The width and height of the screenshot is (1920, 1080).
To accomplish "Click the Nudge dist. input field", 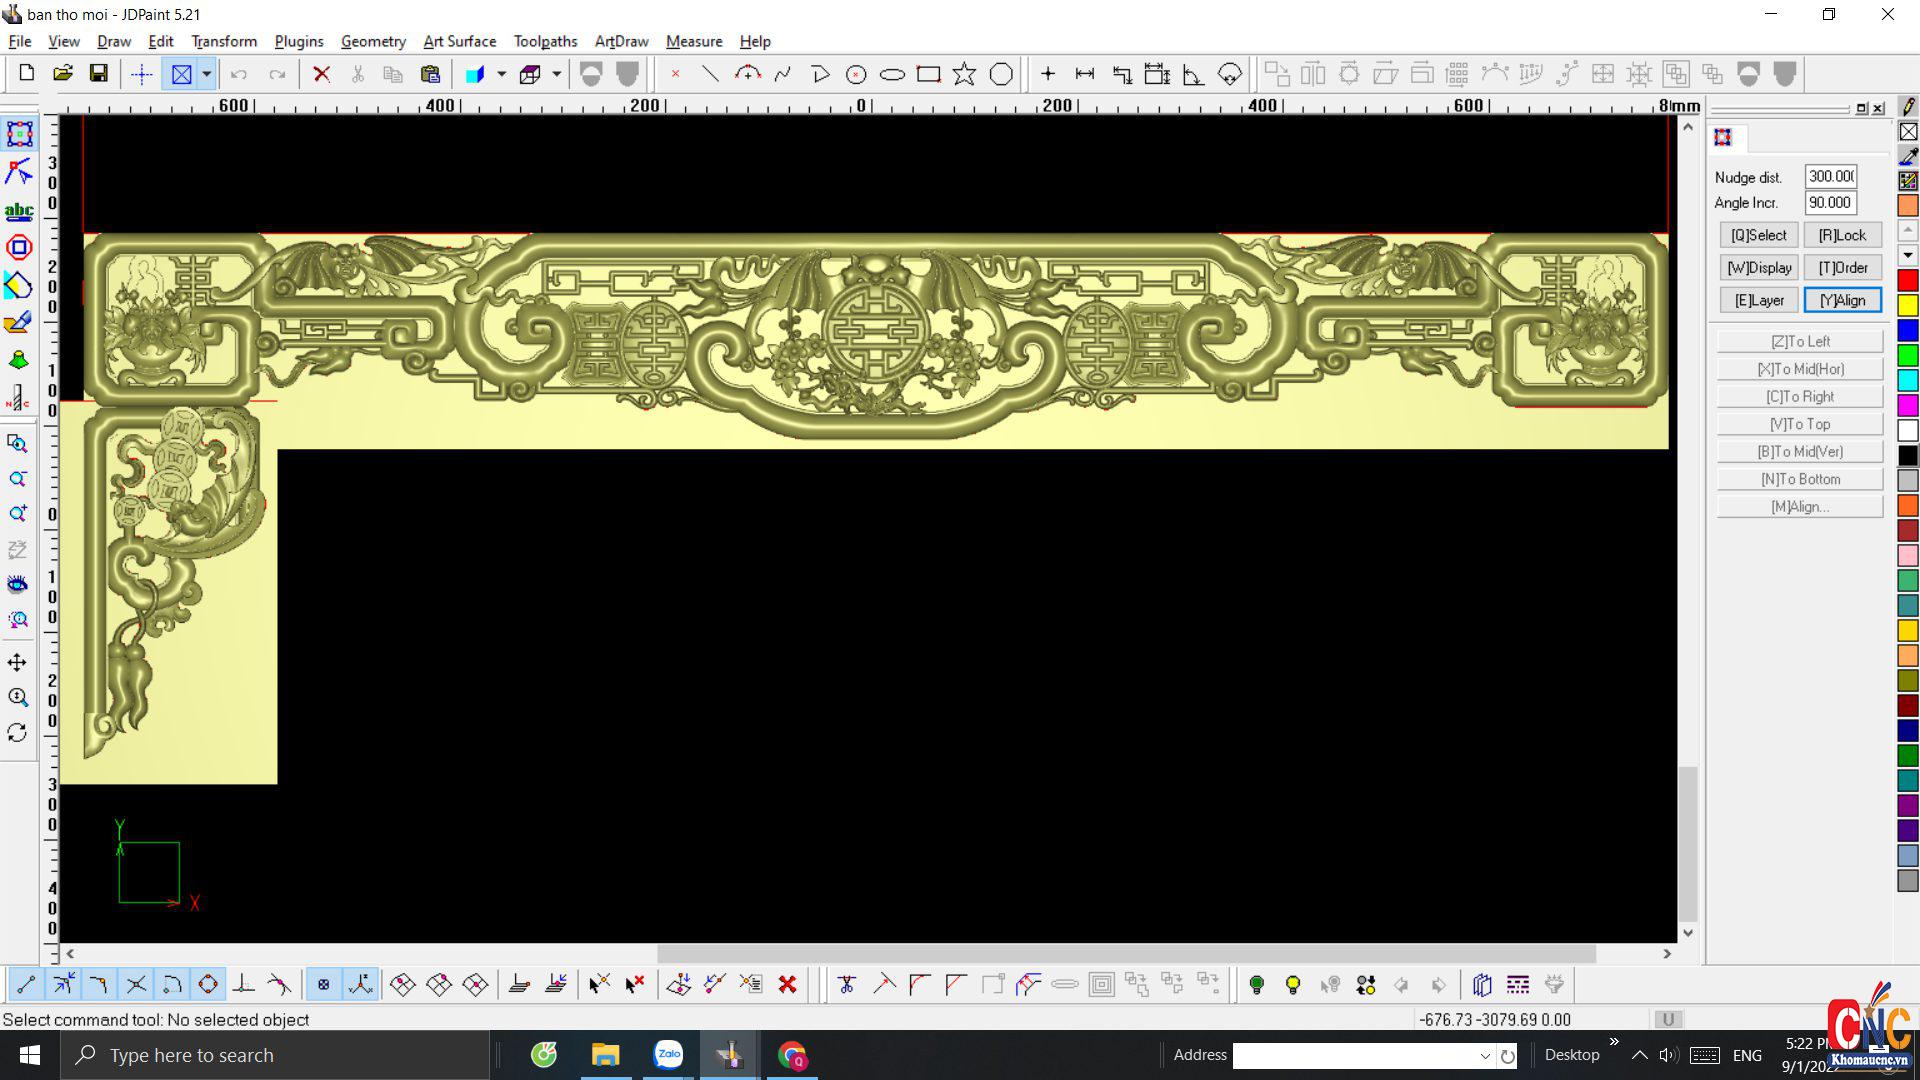I will tap(1830, 177).
